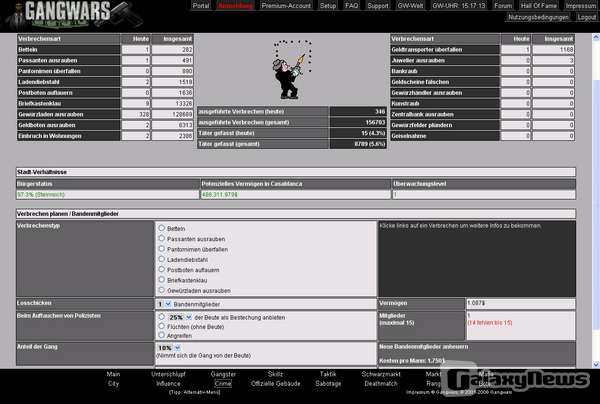Open the Nutzungsbedingungen link

[538, 17]
